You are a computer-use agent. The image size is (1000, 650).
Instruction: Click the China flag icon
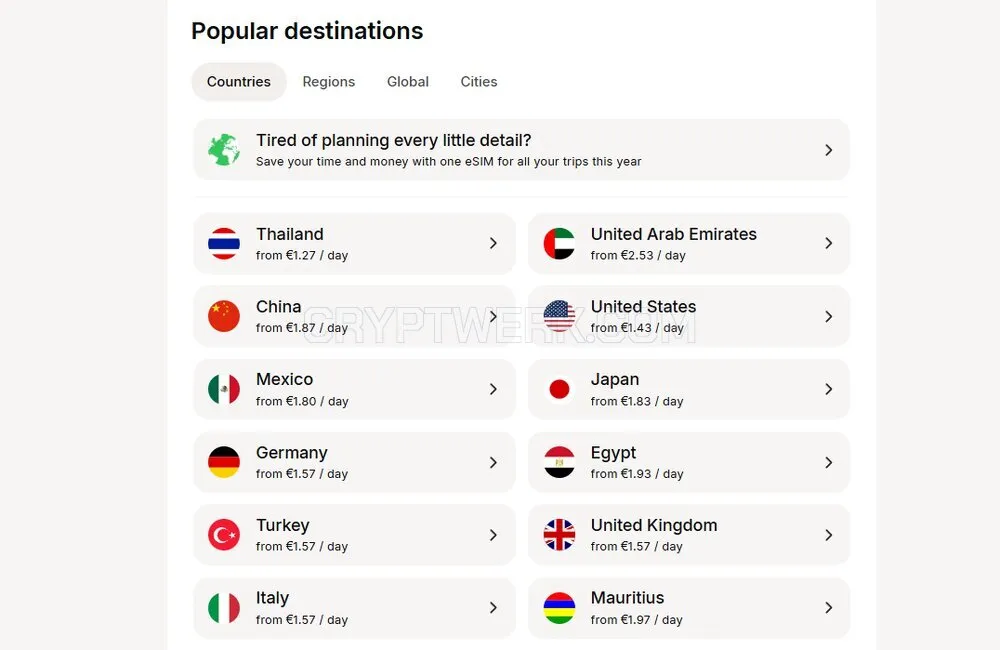[x=224, y=316]
